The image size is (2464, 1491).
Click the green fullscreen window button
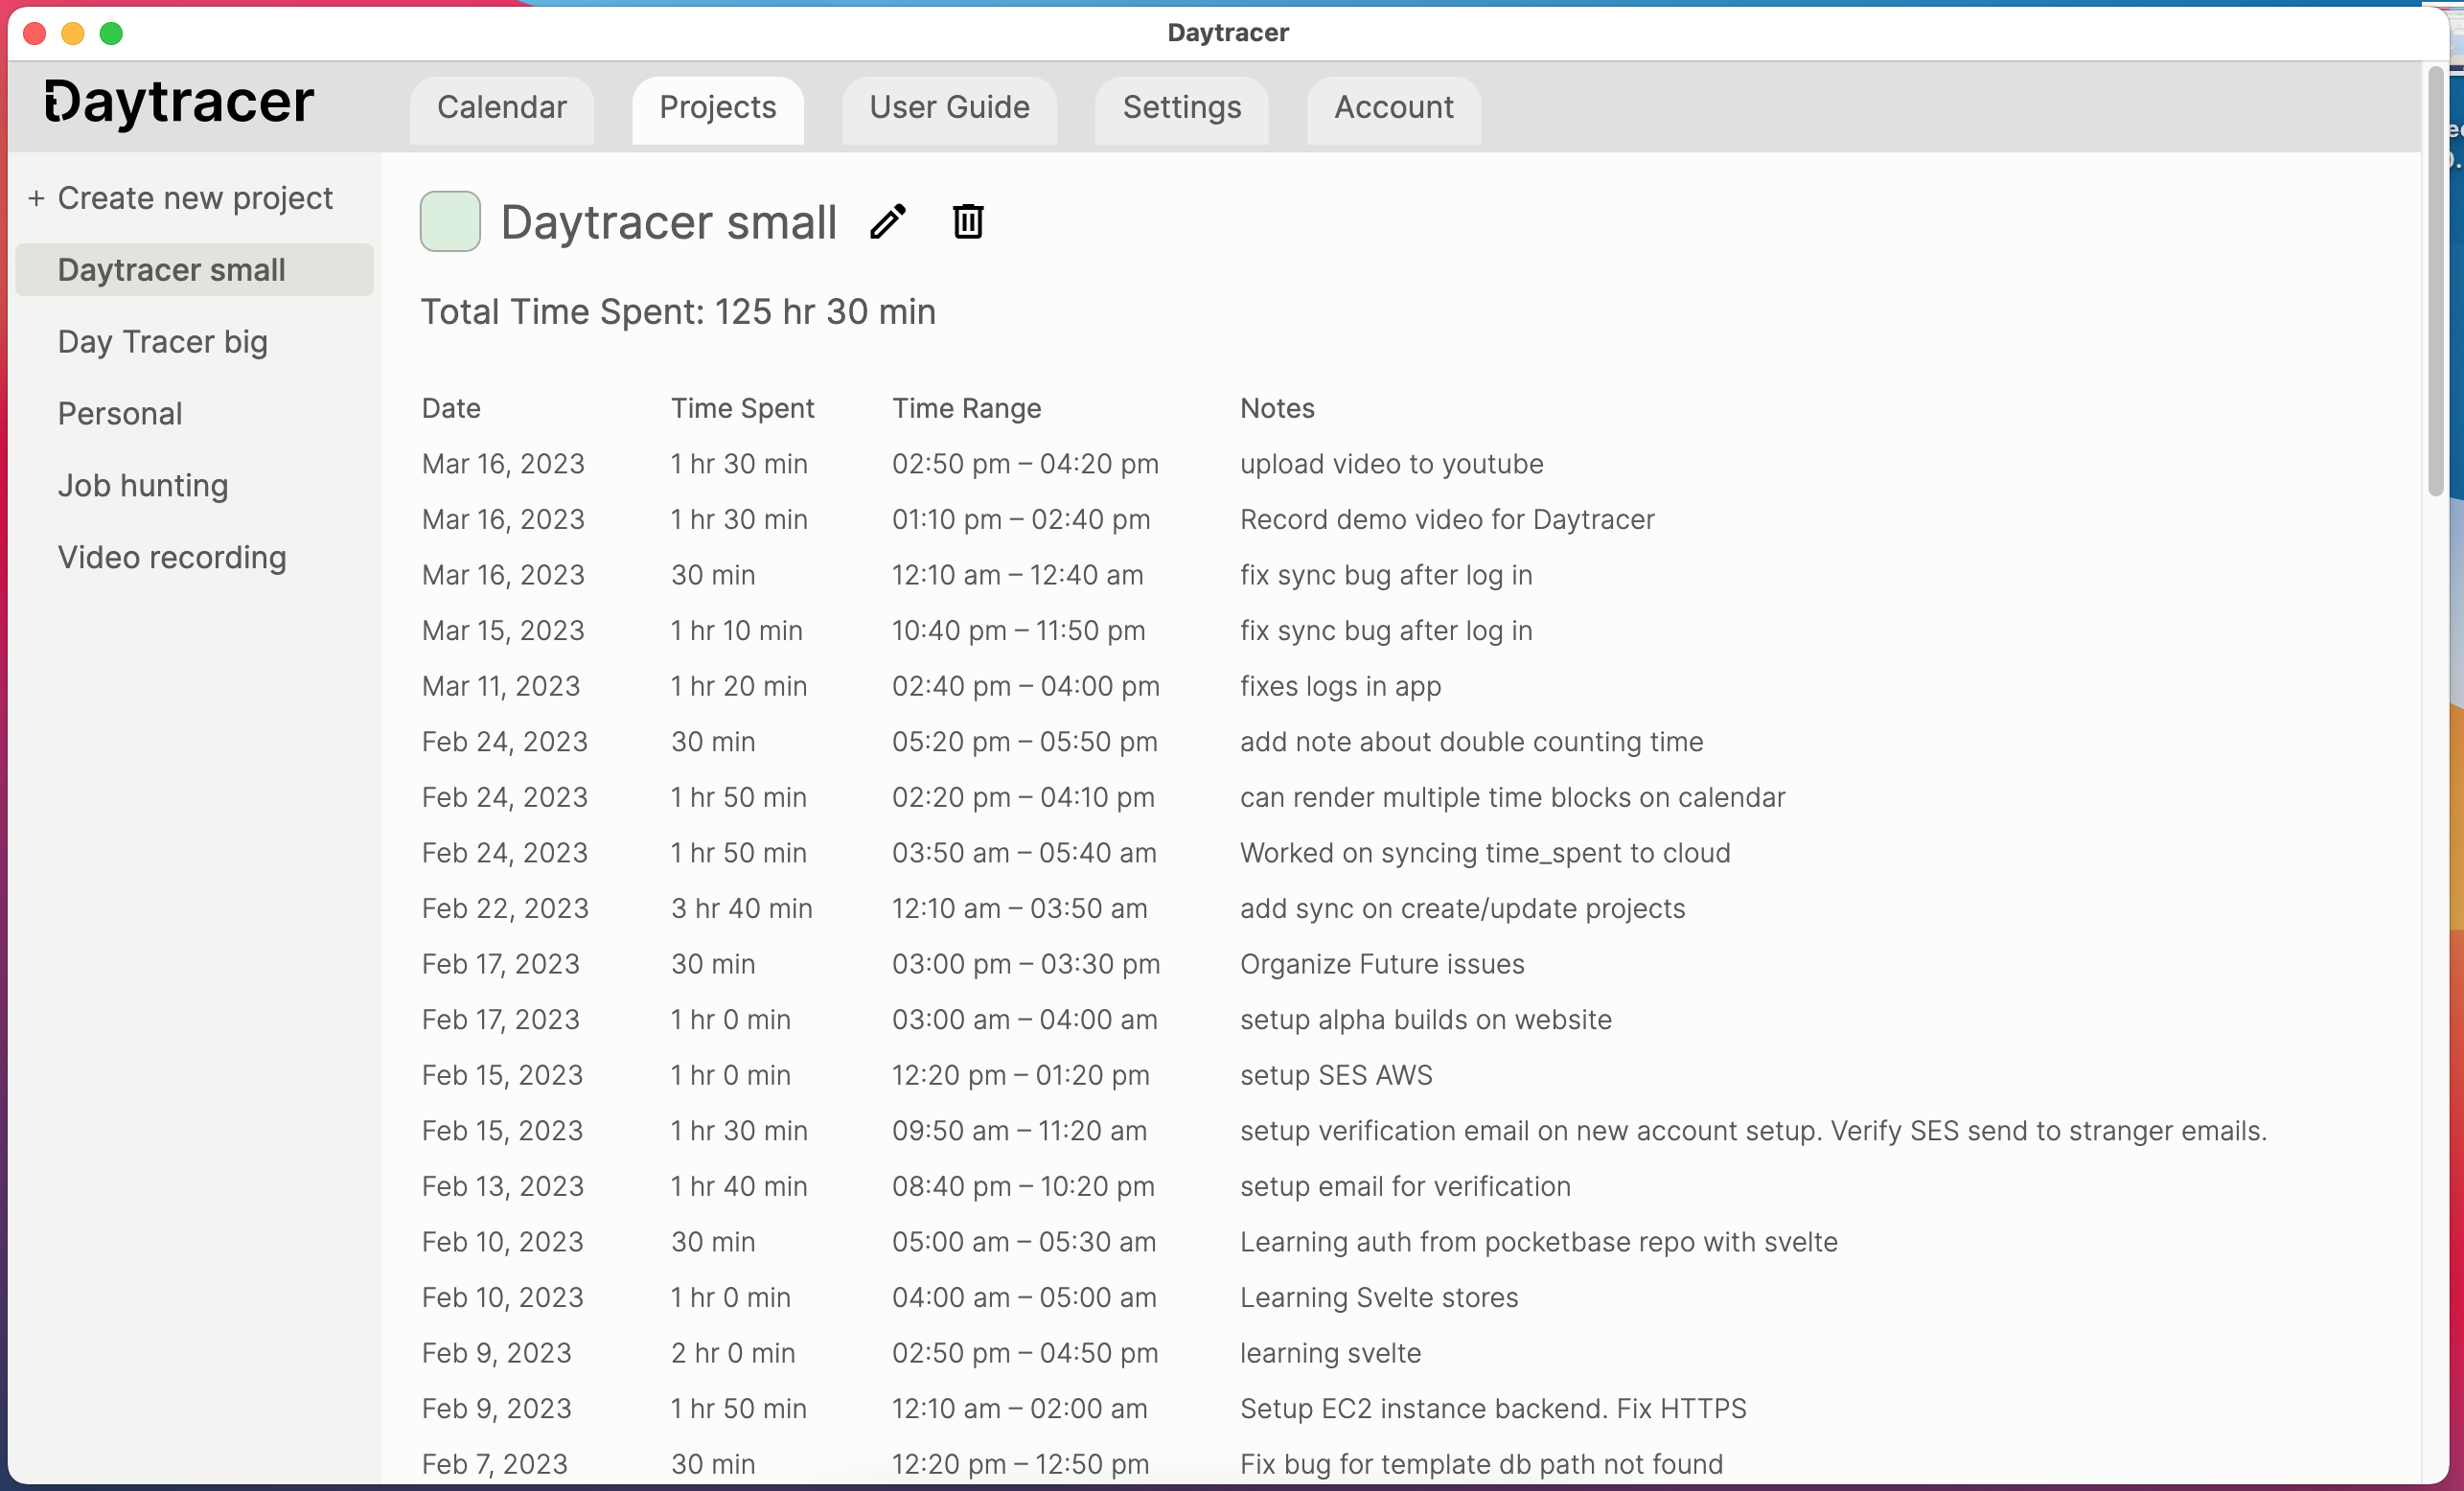click(x=111, y=33)
